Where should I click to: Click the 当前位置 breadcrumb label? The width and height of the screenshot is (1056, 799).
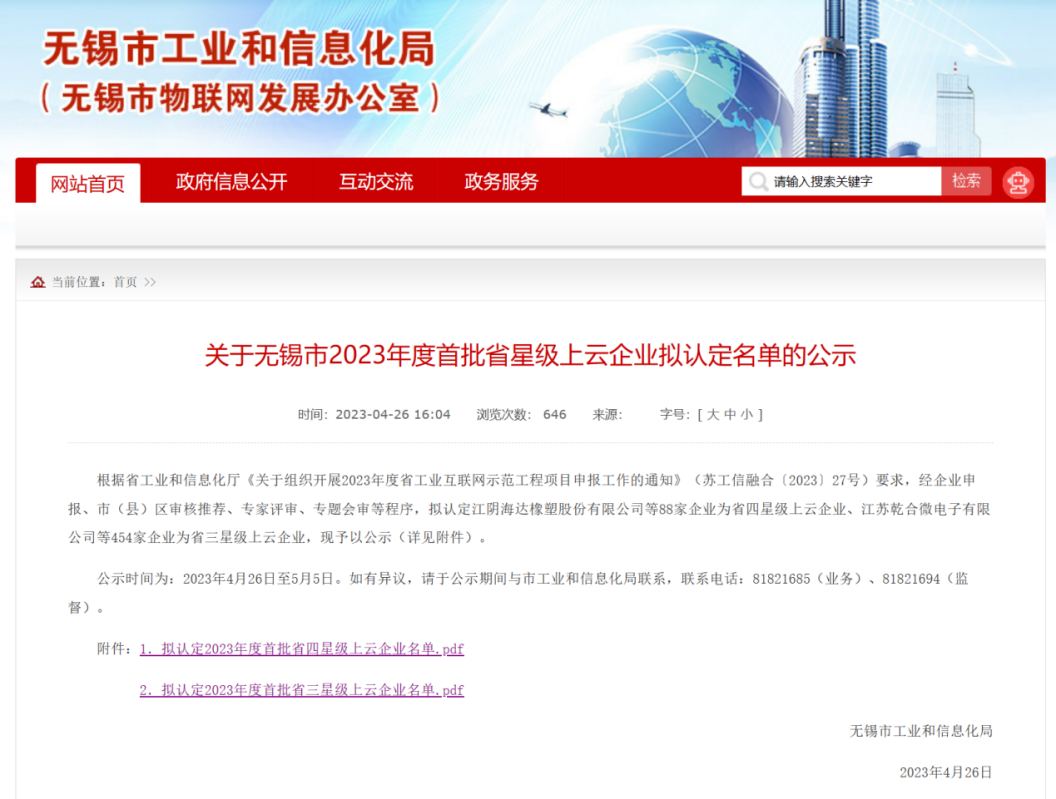point(78,282)
